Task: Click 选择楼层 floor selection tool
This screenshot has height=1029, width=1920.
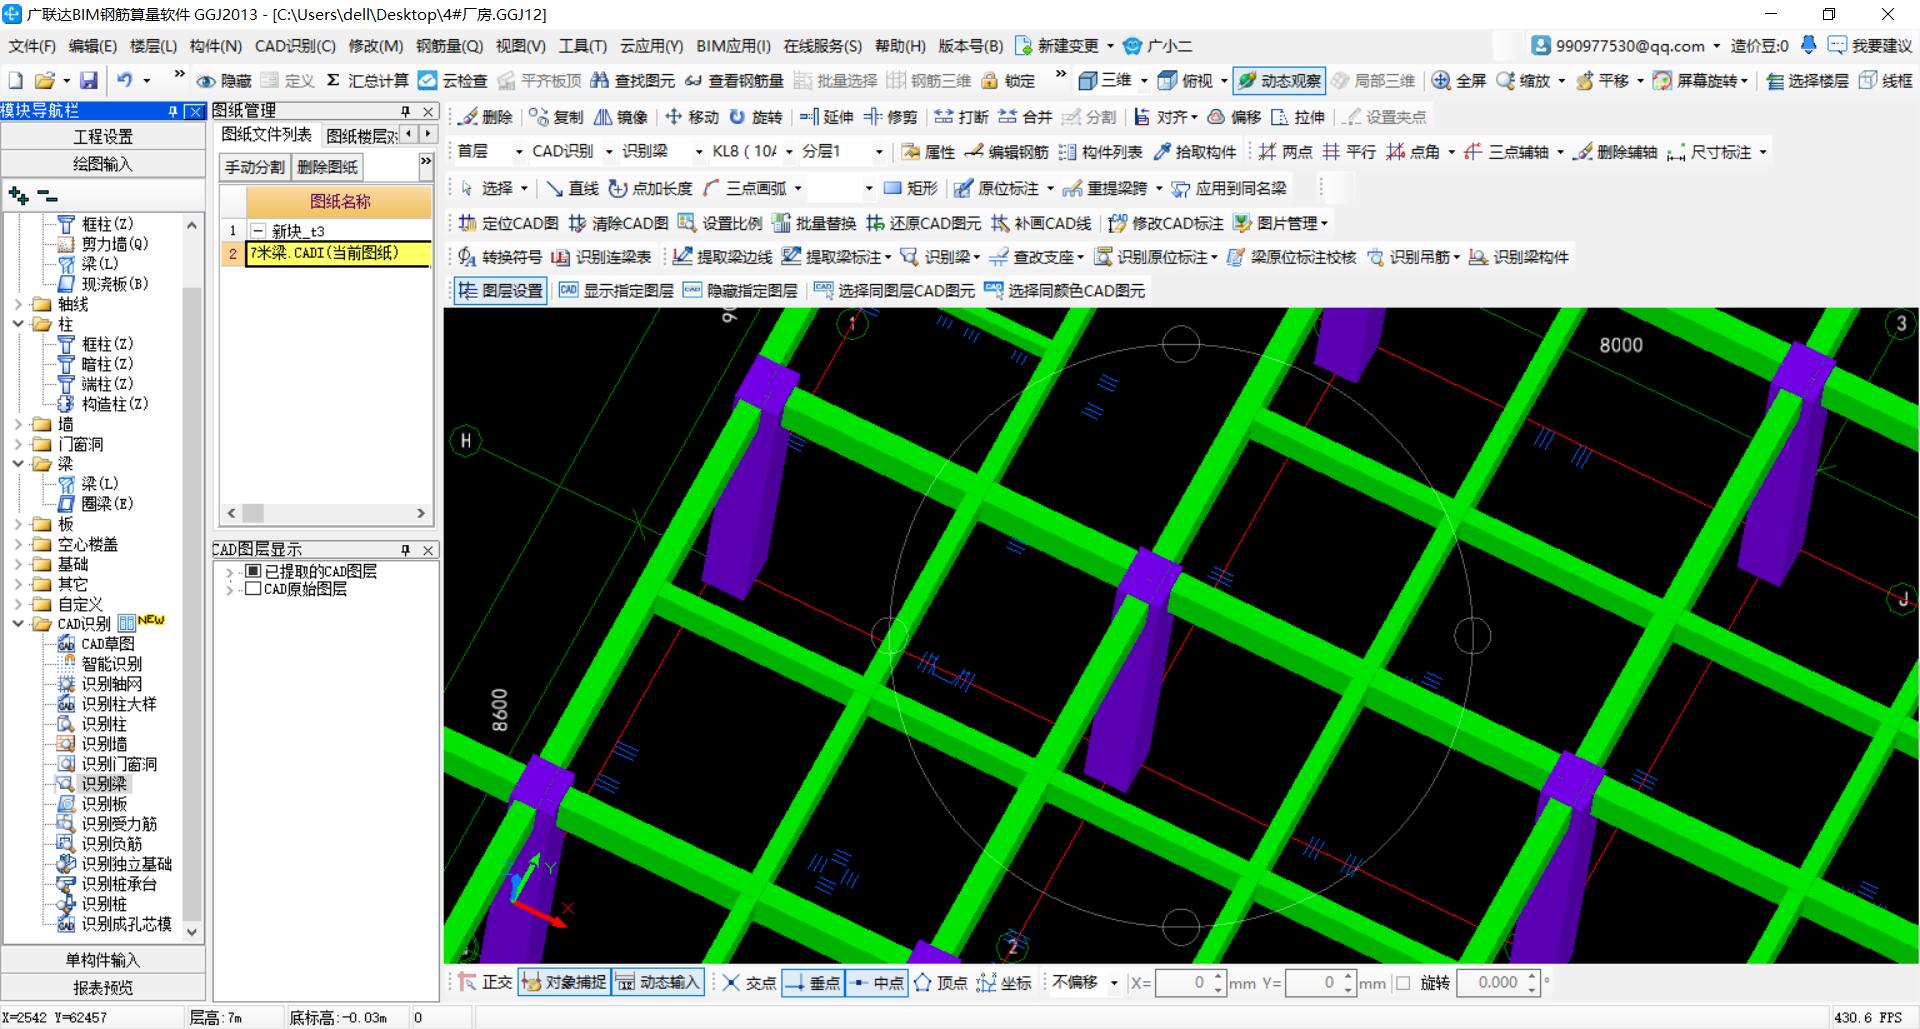Action: tap(1807, 80)
